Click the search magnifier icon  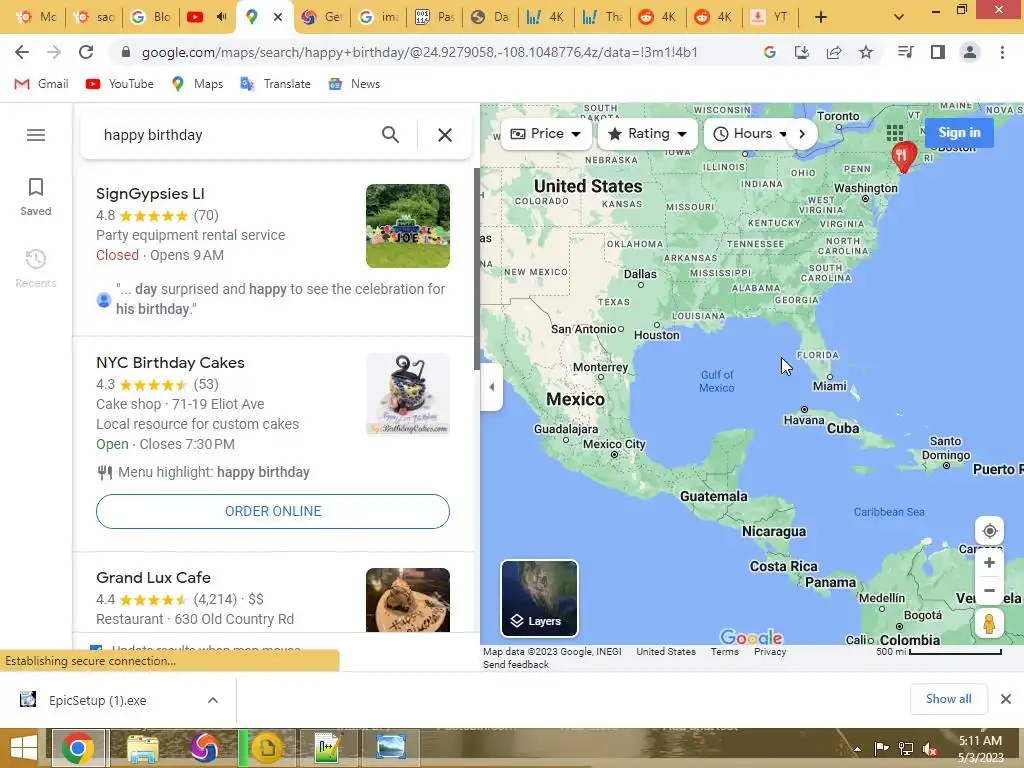pyautogui.click(x=390, y=135)
